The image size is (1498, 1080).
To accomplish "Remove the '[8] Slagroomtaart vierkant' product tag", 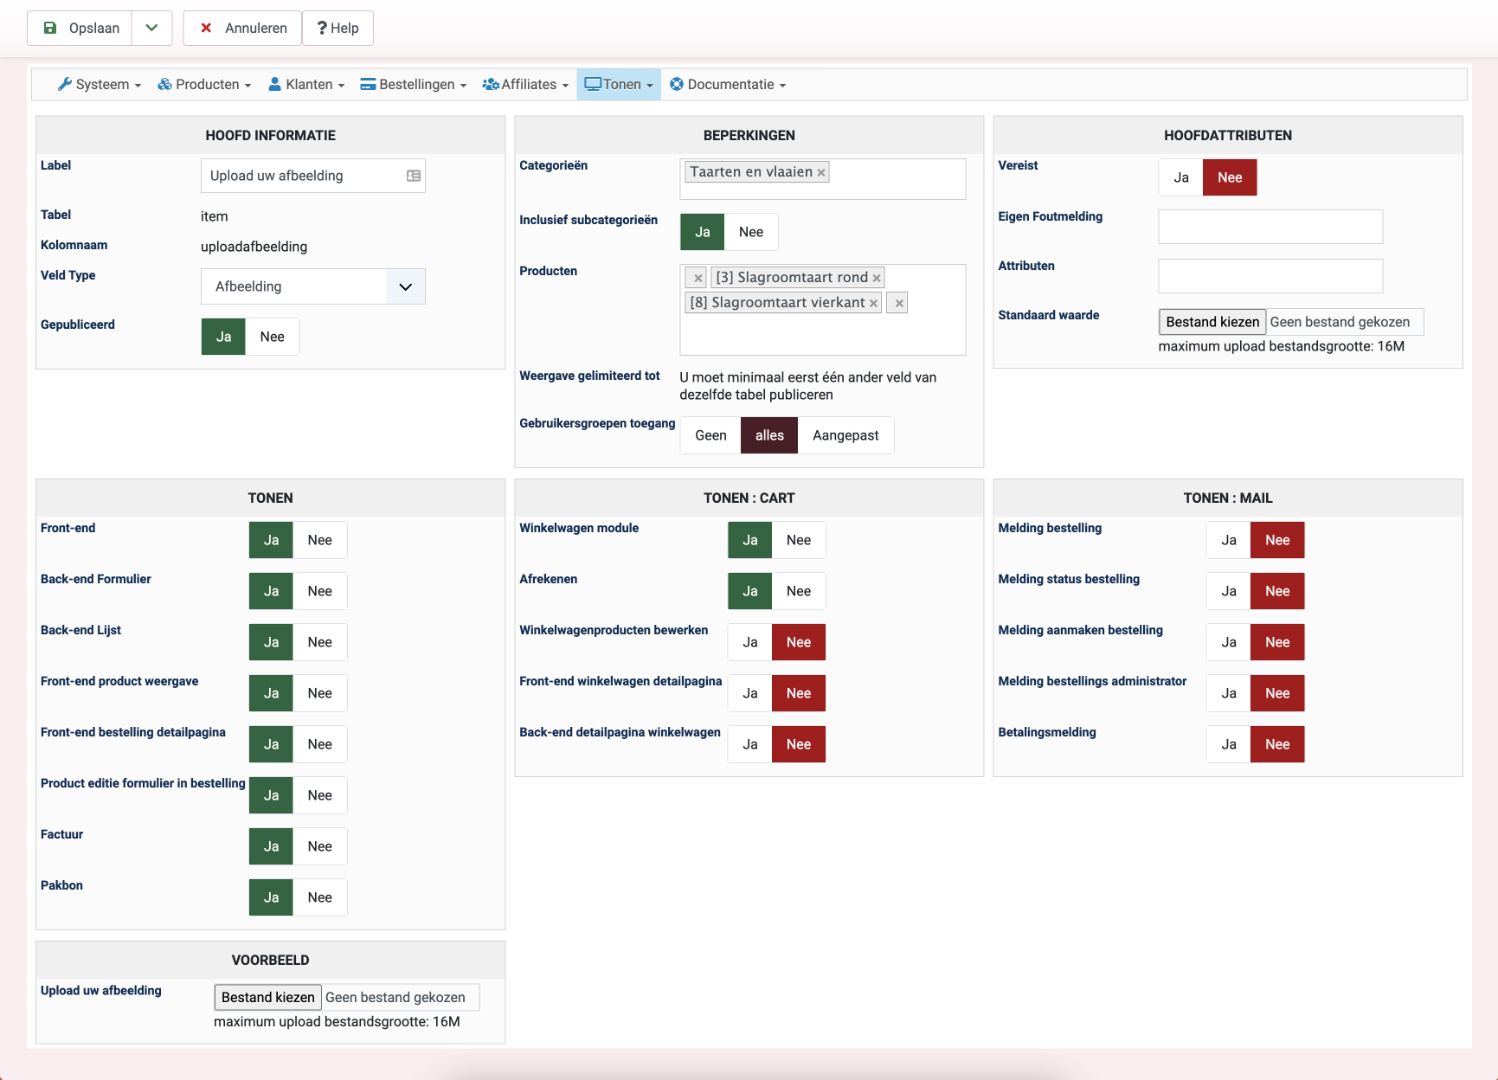I will pyautogui.click(x=873, y=303).
